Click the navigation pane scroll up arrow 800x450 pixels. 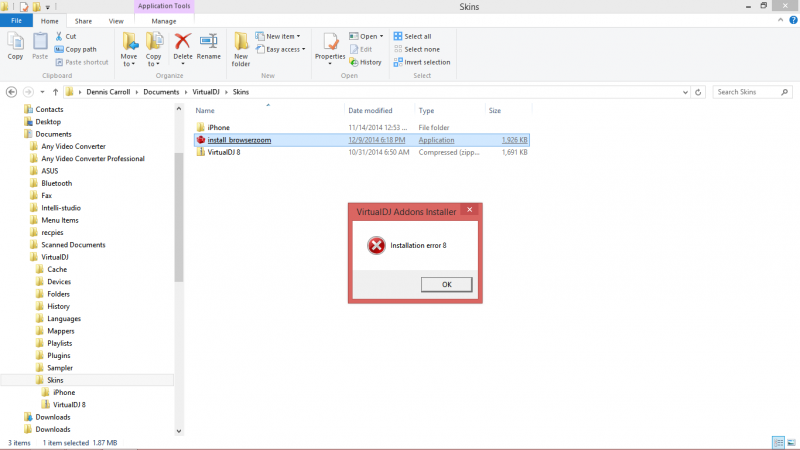tap(179, 109)
